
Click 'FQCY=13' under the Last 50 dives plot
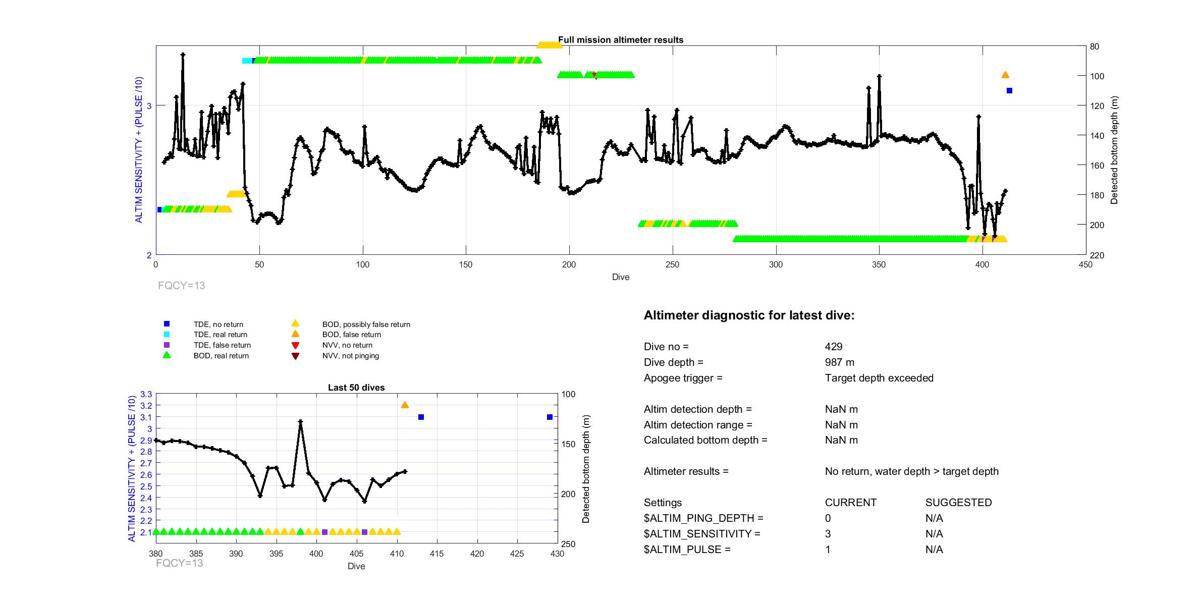180,563
